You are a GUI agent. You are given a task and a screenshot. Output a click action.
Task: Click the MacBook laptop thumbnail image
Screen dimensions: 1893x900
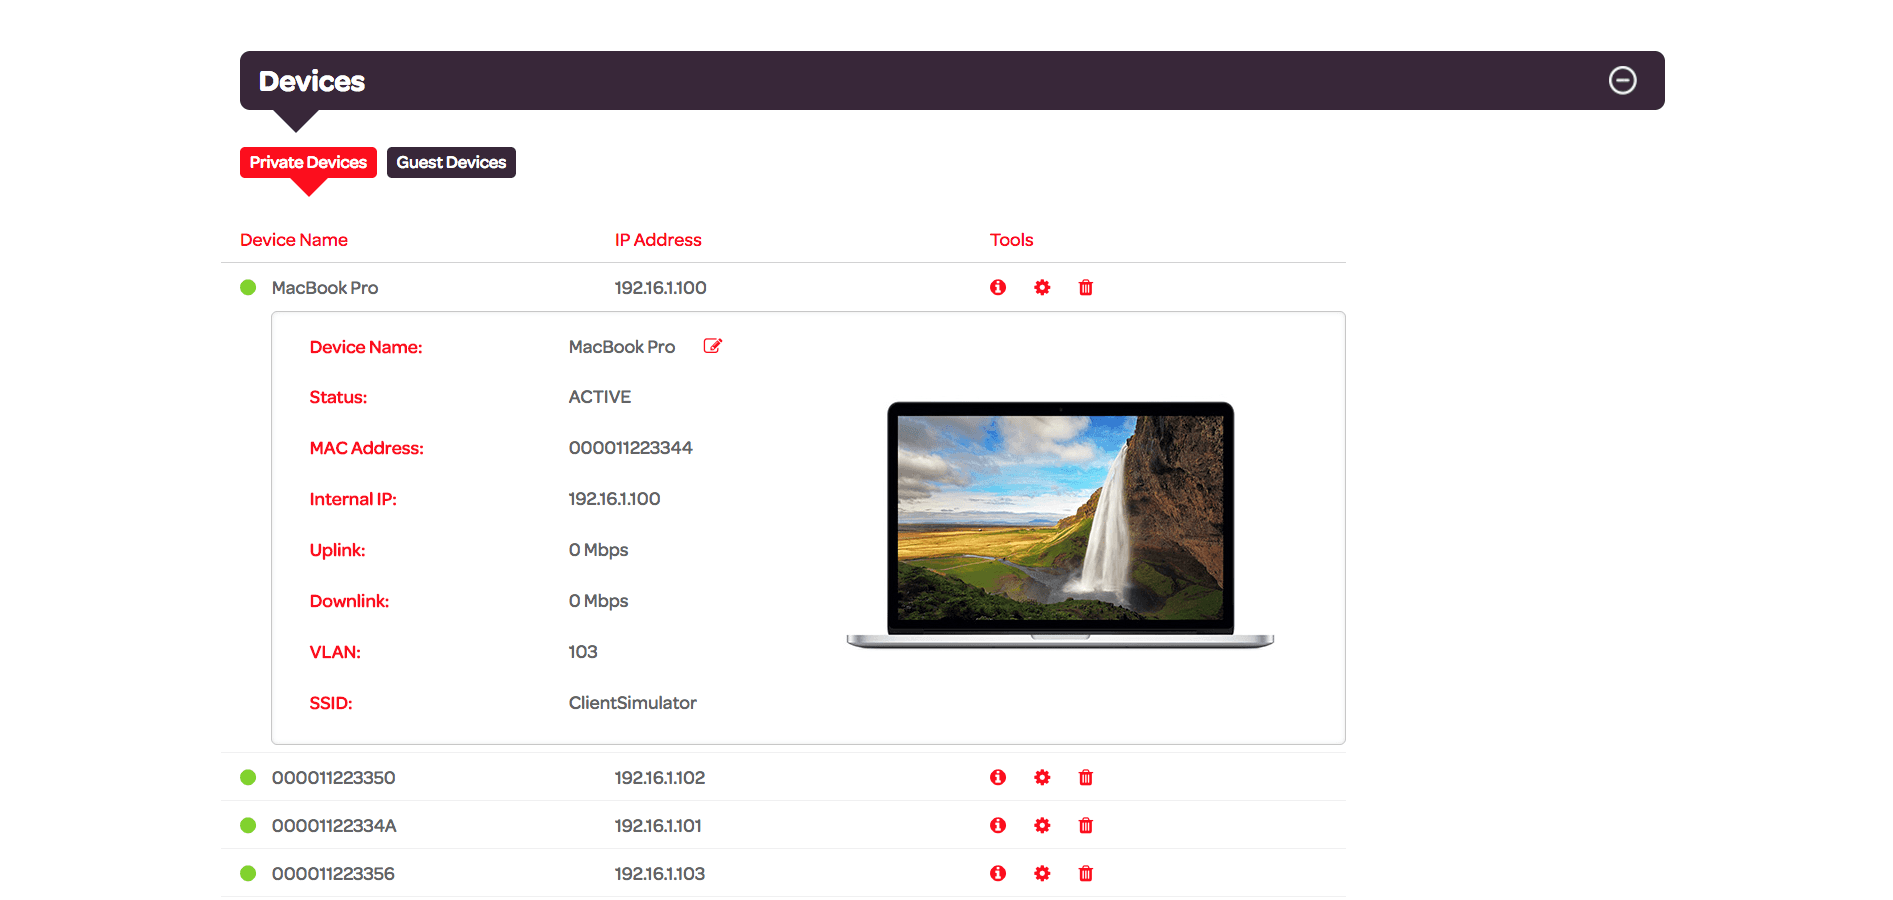coord(1059,520)
